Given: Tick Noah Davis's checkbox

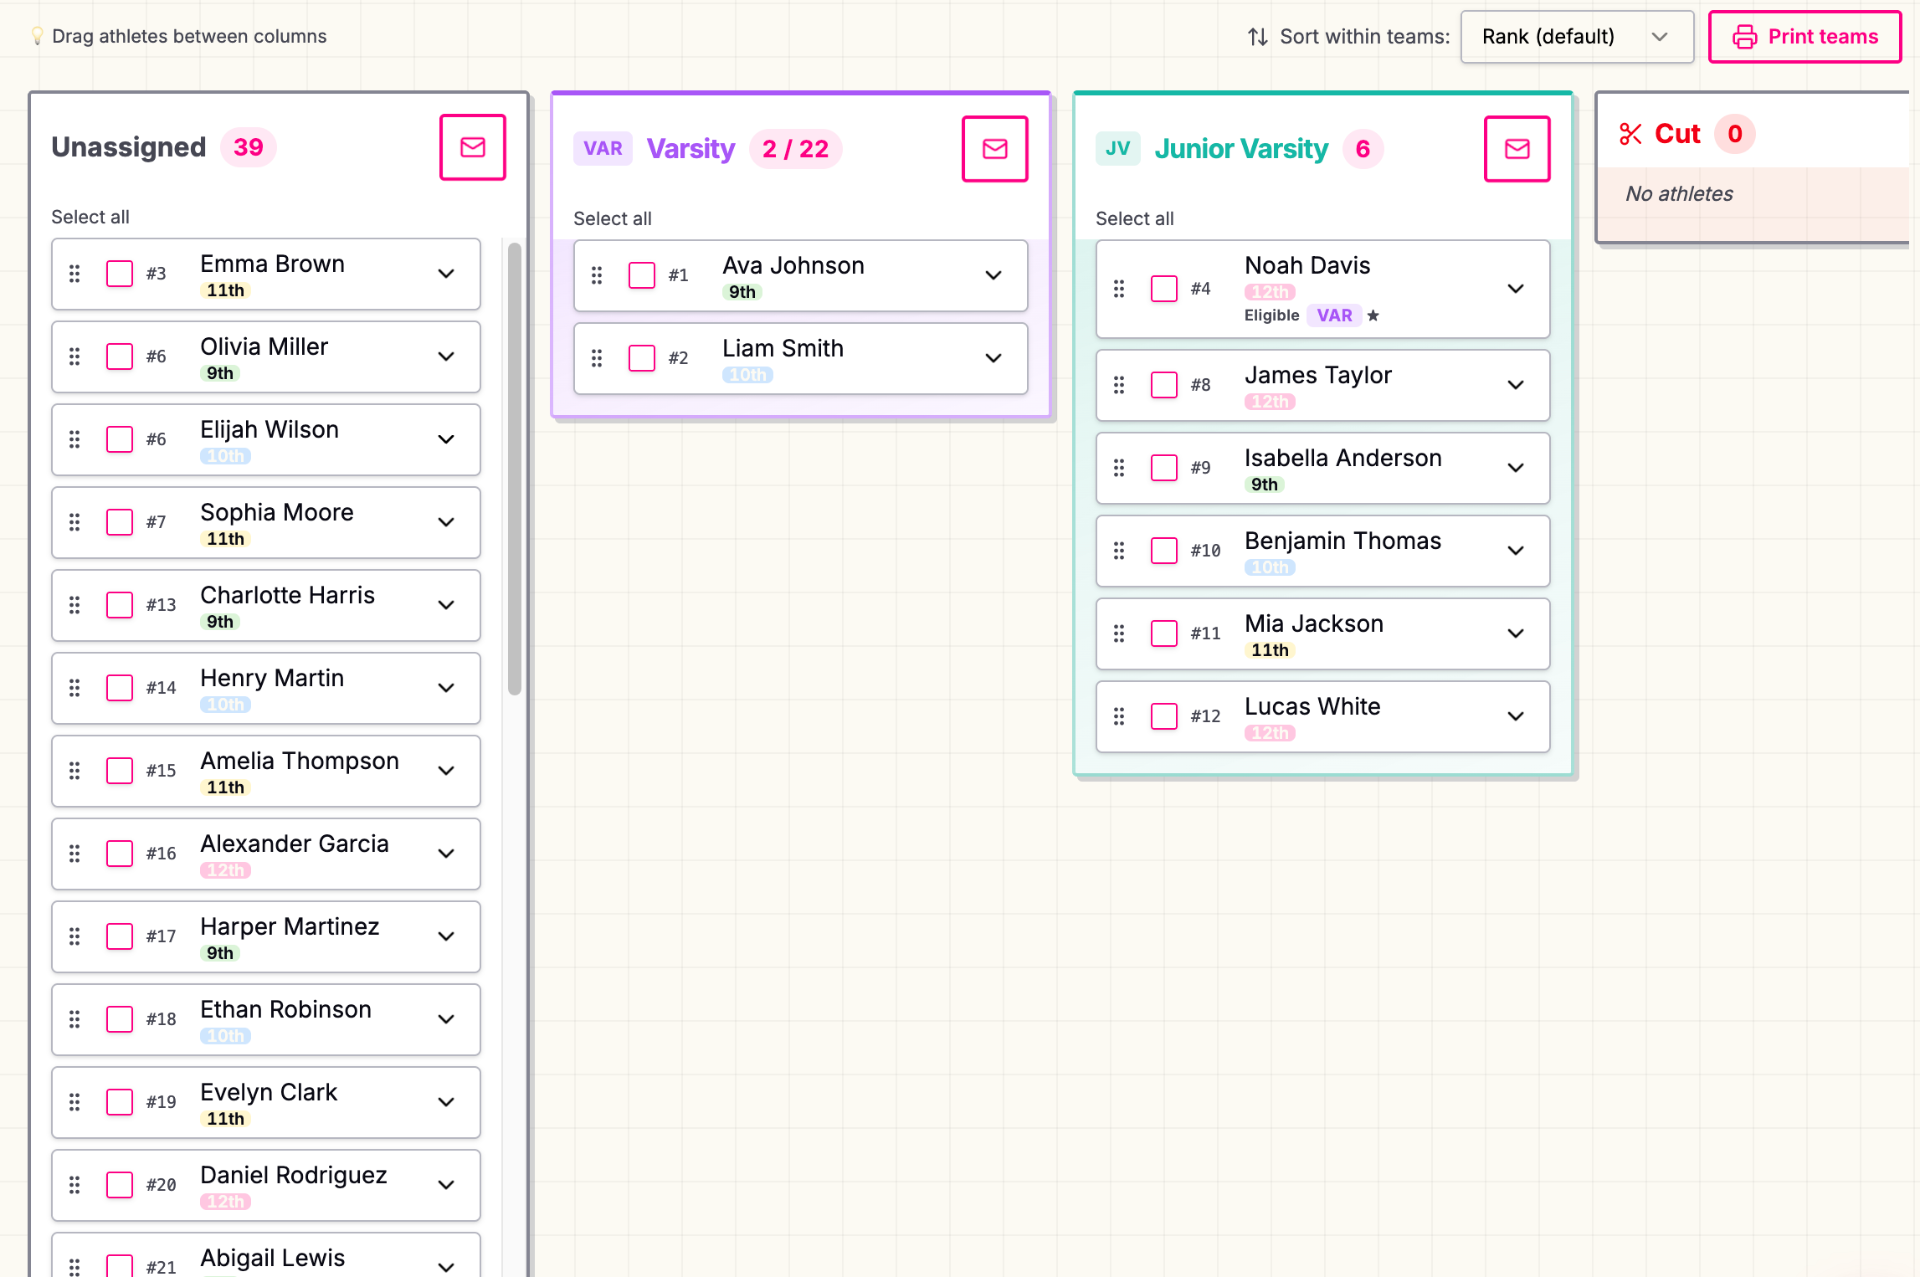Looking at the screenshot, I should 1163,289.
